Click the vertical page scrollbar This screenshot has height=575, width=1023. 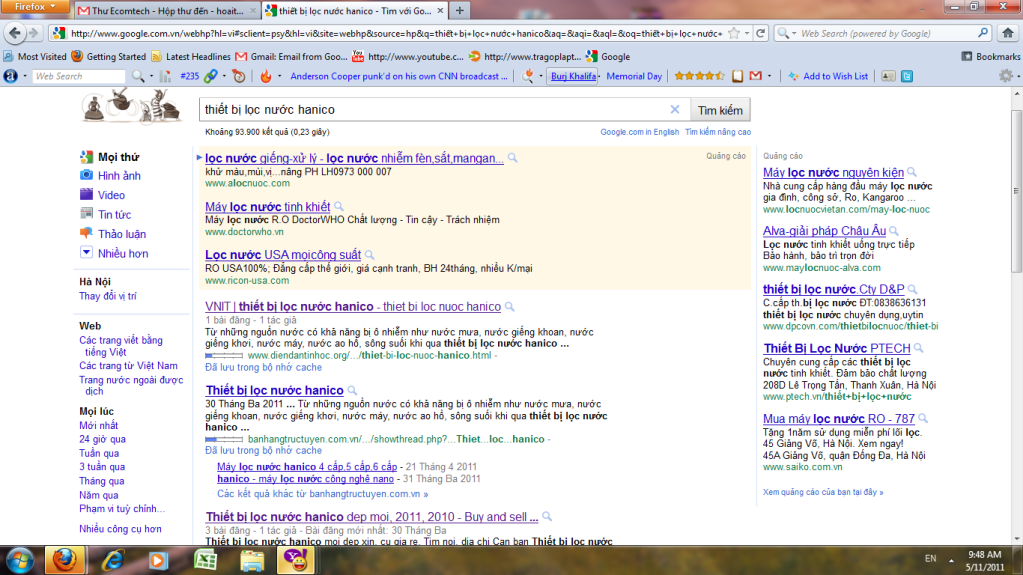tap(1016, 192)
